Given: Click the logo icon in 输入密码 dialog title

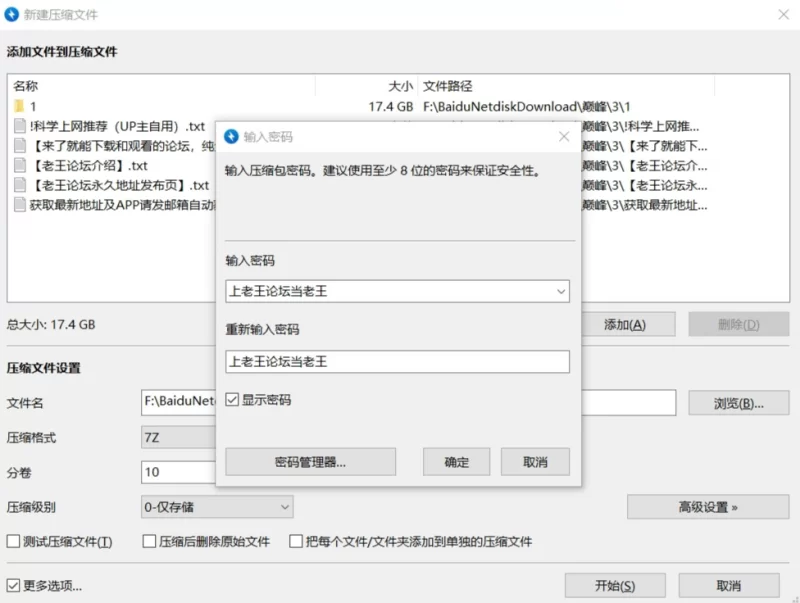Looking at the screenshot, I should click(x=231, y=136).
